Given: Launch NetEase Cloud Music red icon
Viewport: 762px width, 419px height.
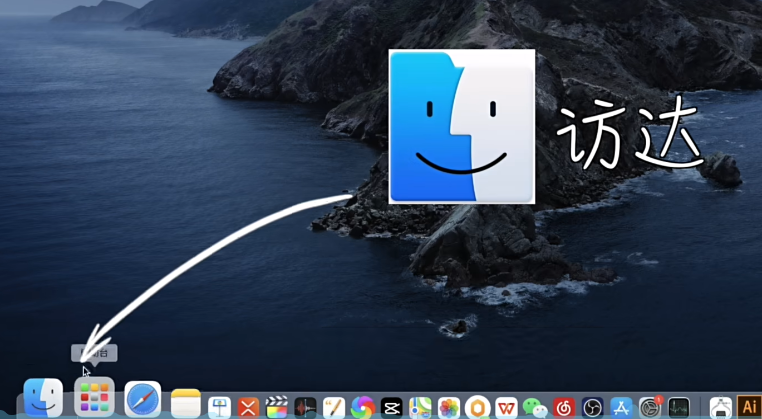Looking at the screenshot, I should click(x=564, y=407).
